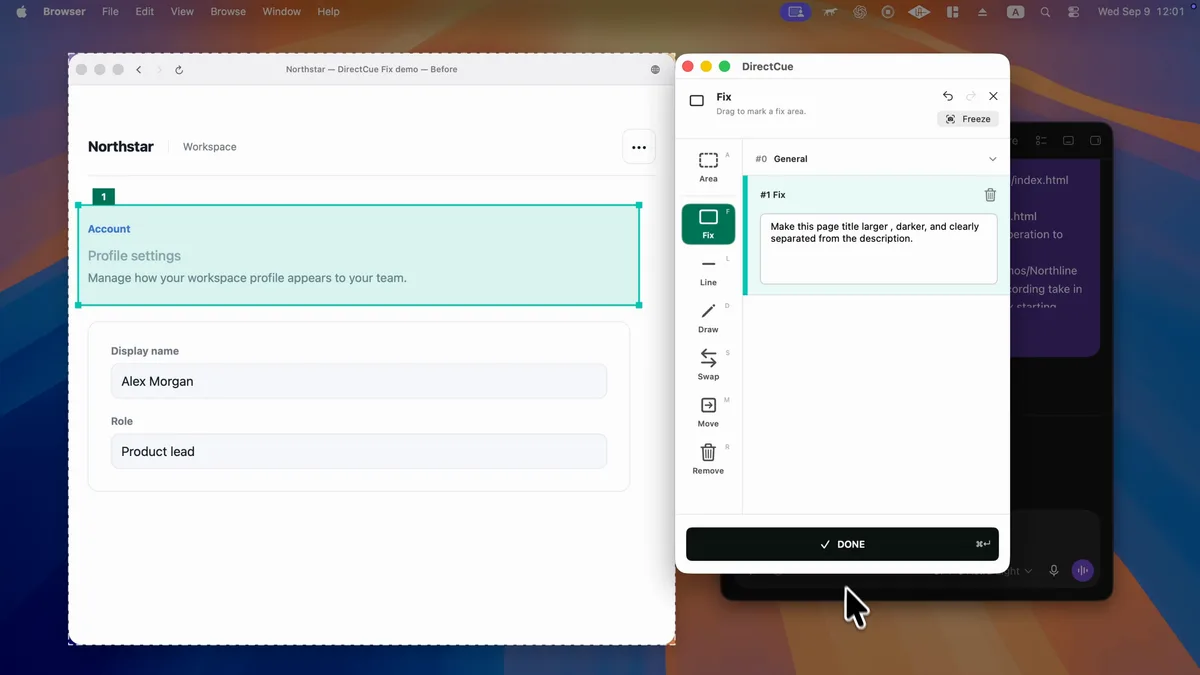Click the screen sharing menu bar icon
This screenshot has width=1200, height=675.
pyautogui.click(x=796, y=12)
